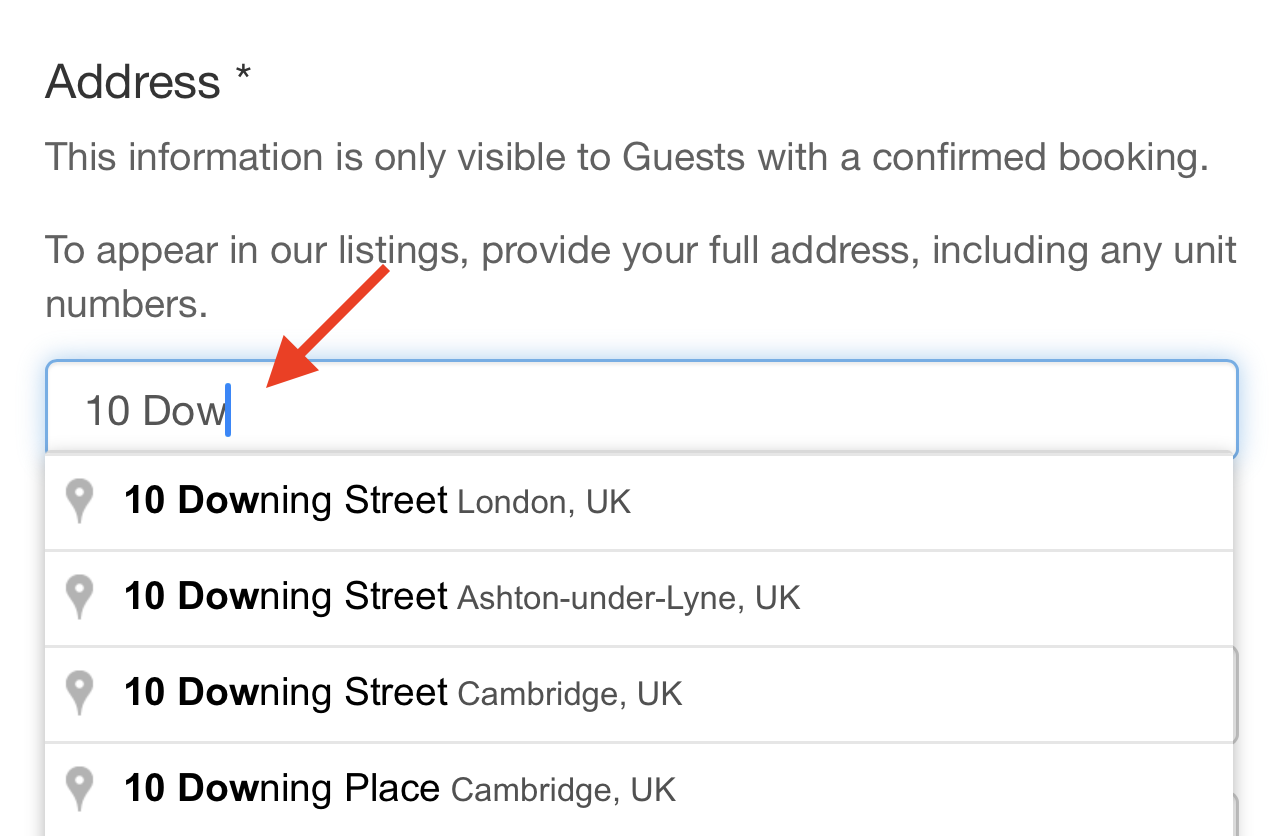Click empty space right of the typed address

tap(730, 411)
